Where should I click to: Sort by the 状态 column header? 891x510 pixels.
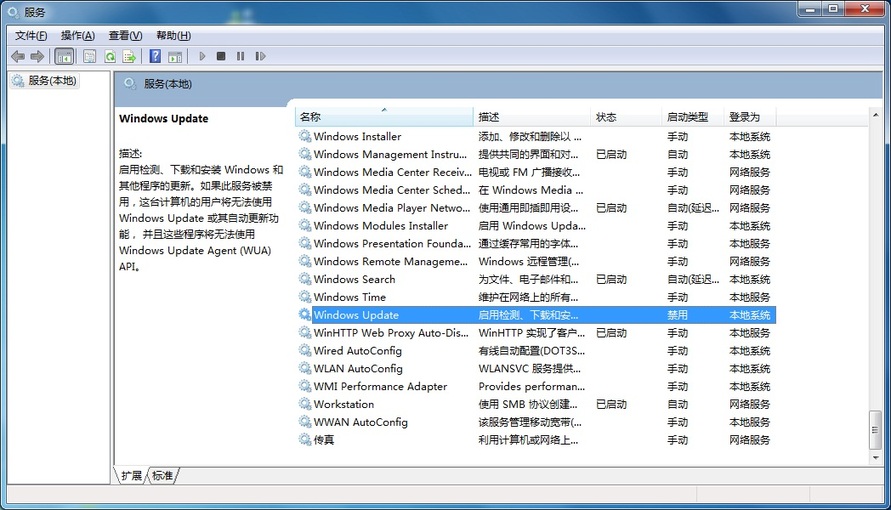(626, 117)
